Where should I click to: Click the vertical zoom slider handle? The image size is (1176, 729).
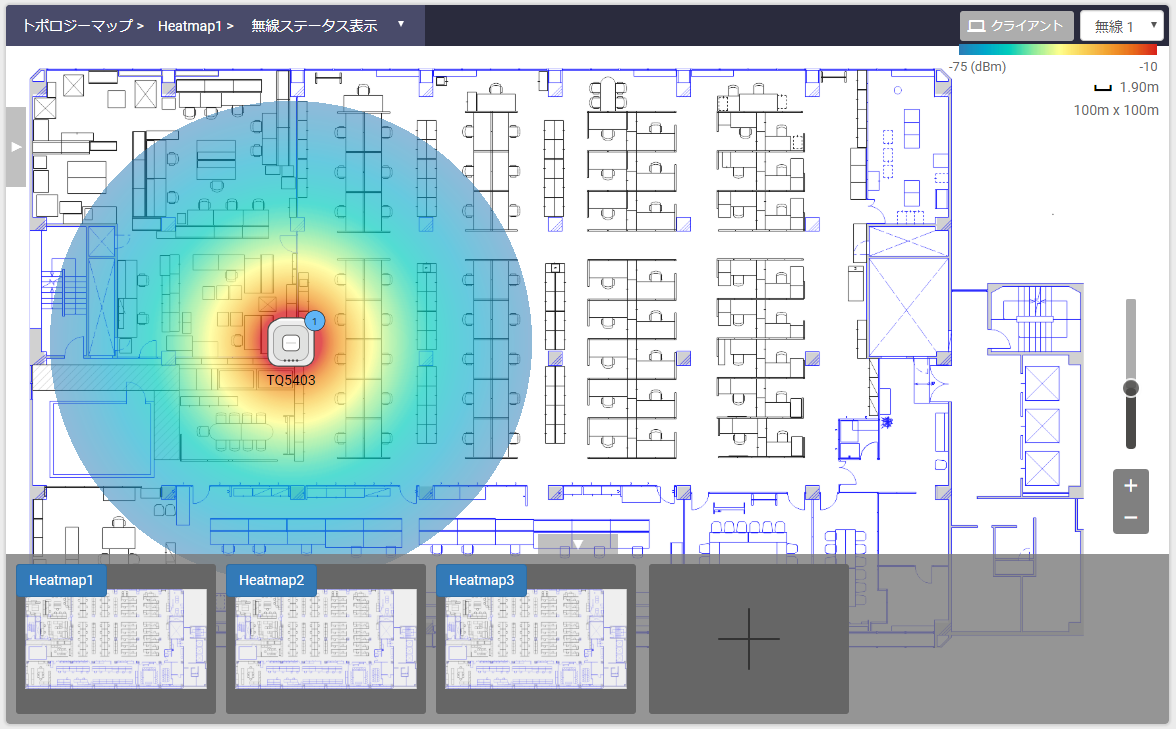click(x=1131, y=388)
